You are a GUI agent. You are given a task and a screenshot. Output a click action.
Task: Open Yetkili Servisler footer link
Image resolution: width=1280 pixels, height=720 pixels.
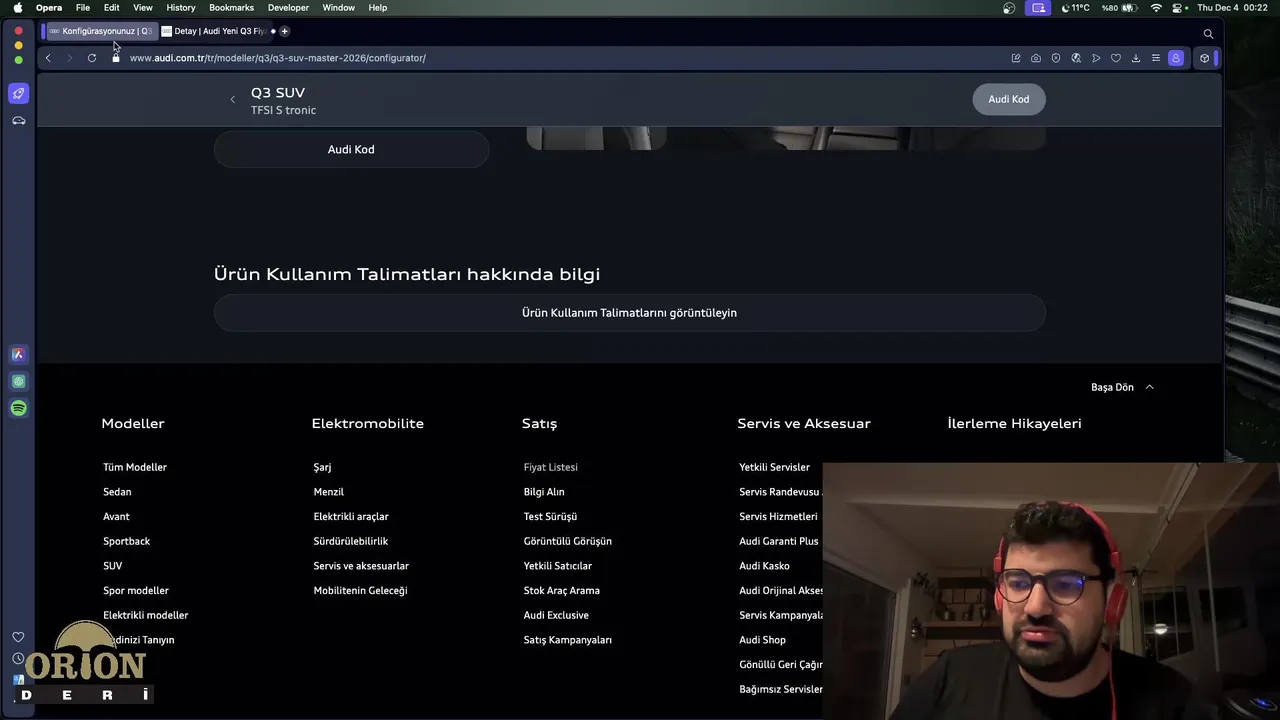(775, 467)
